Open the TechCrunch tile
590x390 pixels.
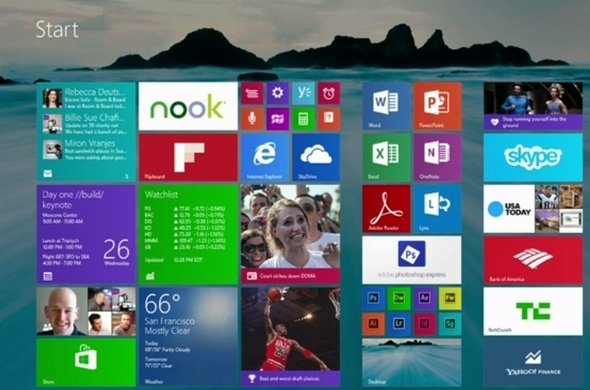tap(533, 311)
